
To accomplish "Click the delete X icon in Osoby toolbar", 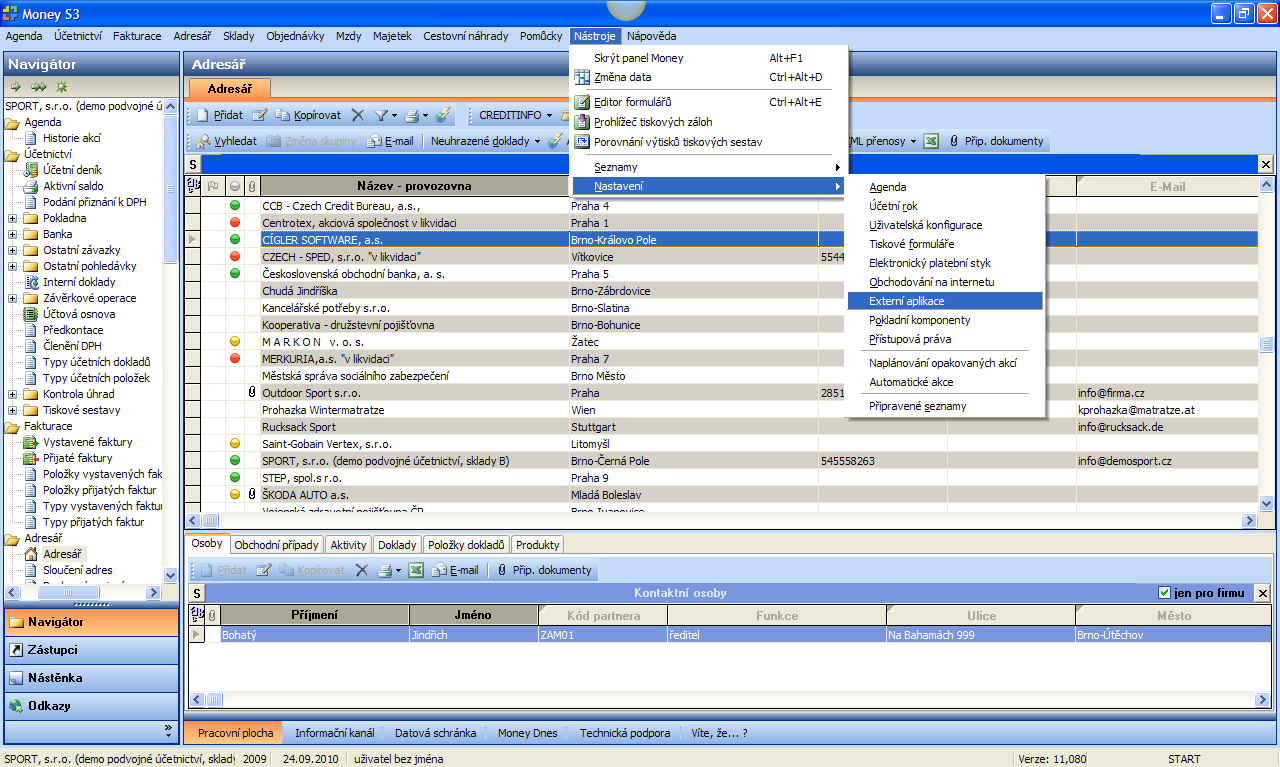I will pos(362,570).
